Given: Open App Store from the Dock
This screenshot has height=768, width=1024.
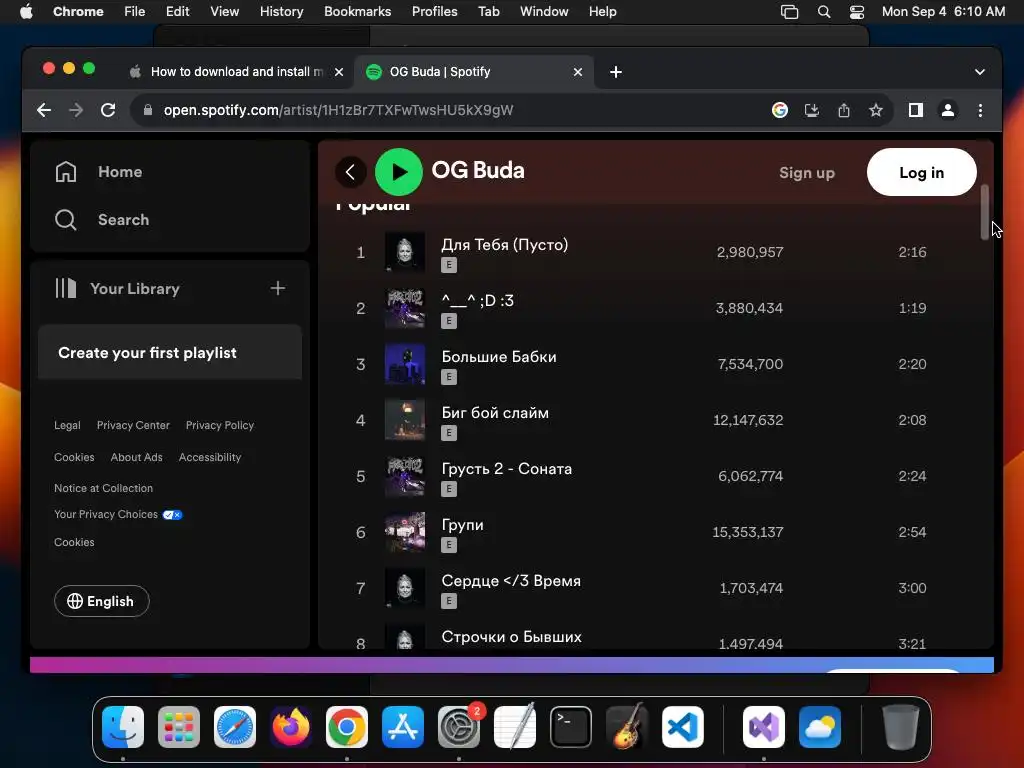Looking at the screenshot, I should 403,727.
